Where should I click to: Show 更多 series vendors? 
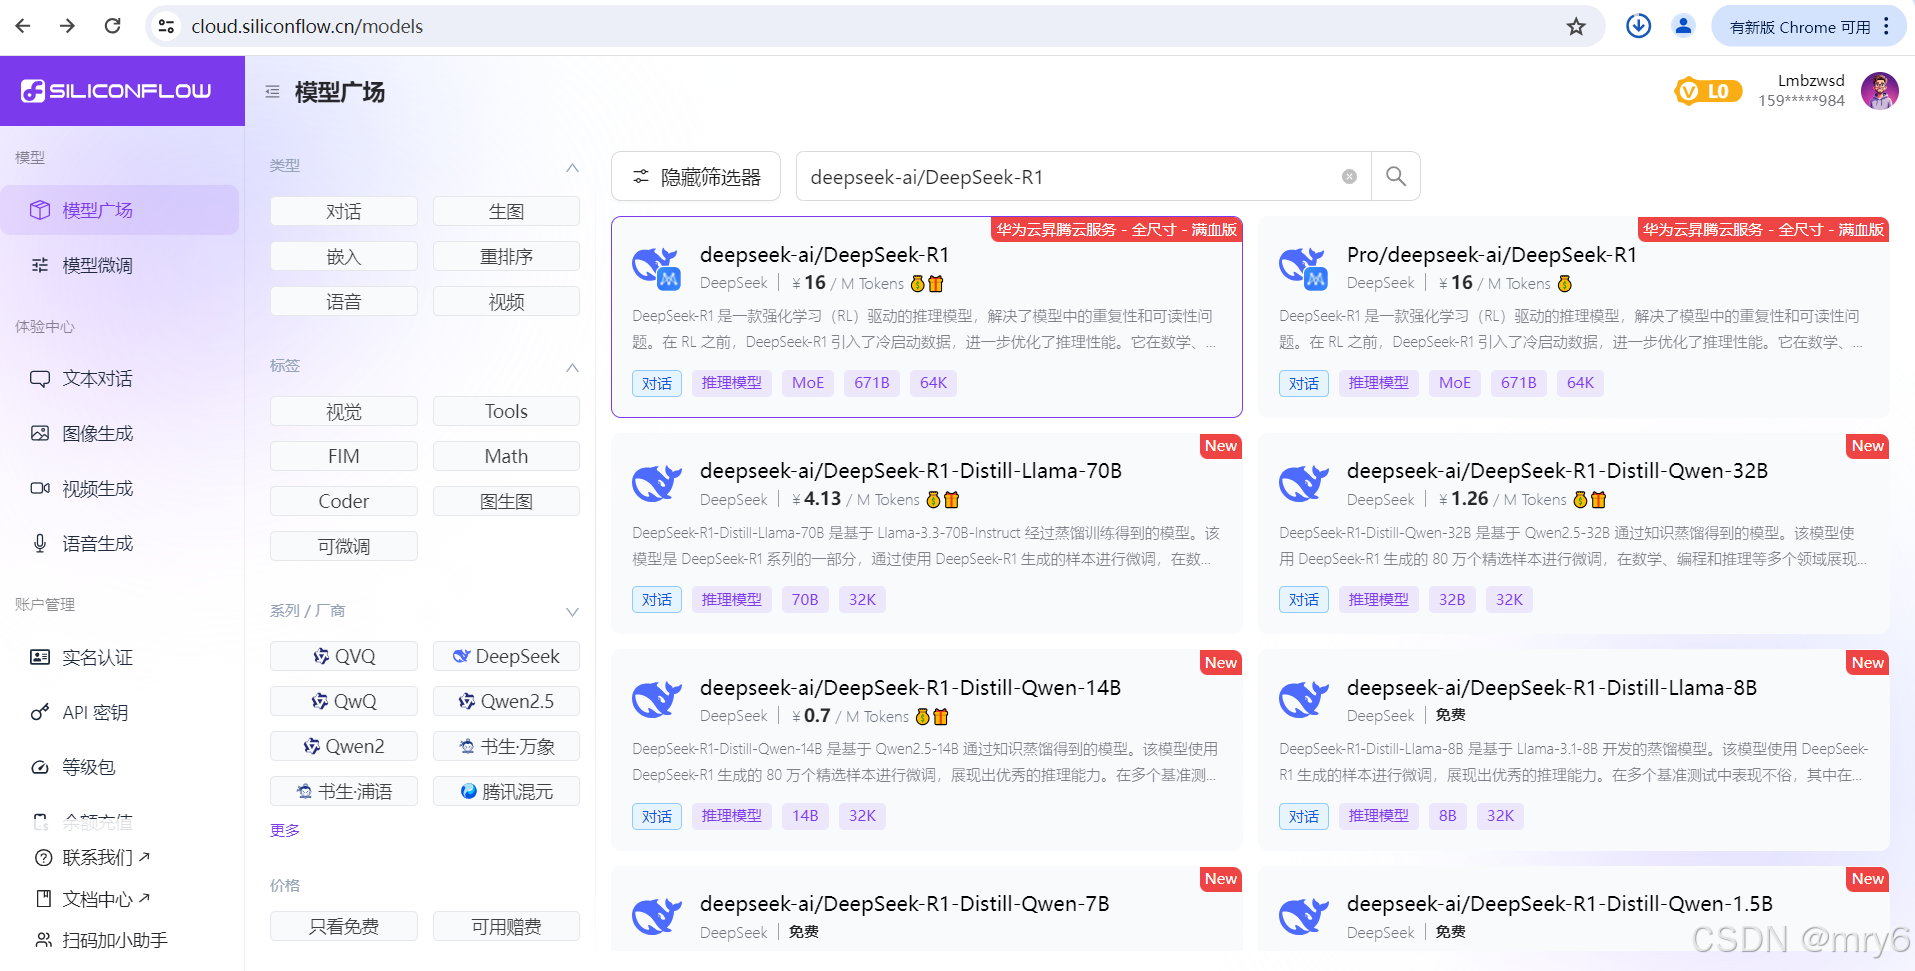coord(285,830)
